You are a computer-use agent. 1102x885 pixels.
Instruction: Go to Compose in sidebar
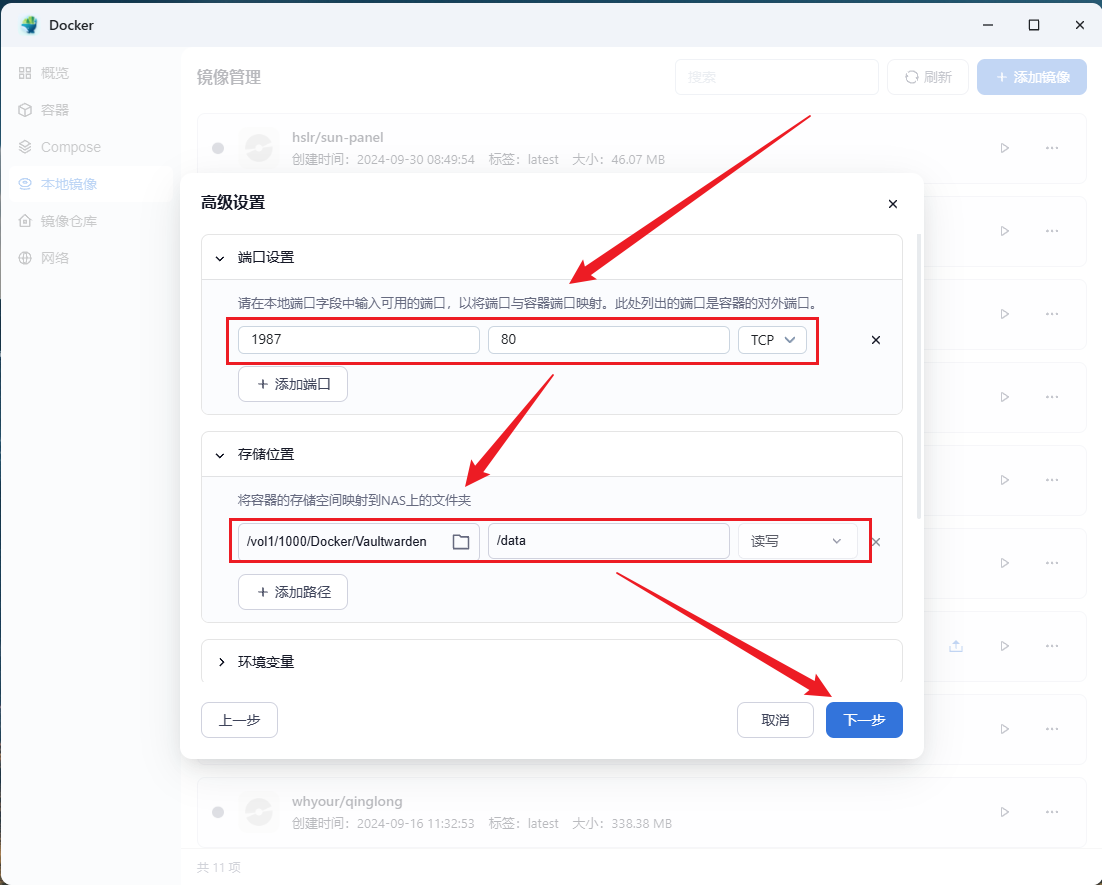click(x=70, y=147)
